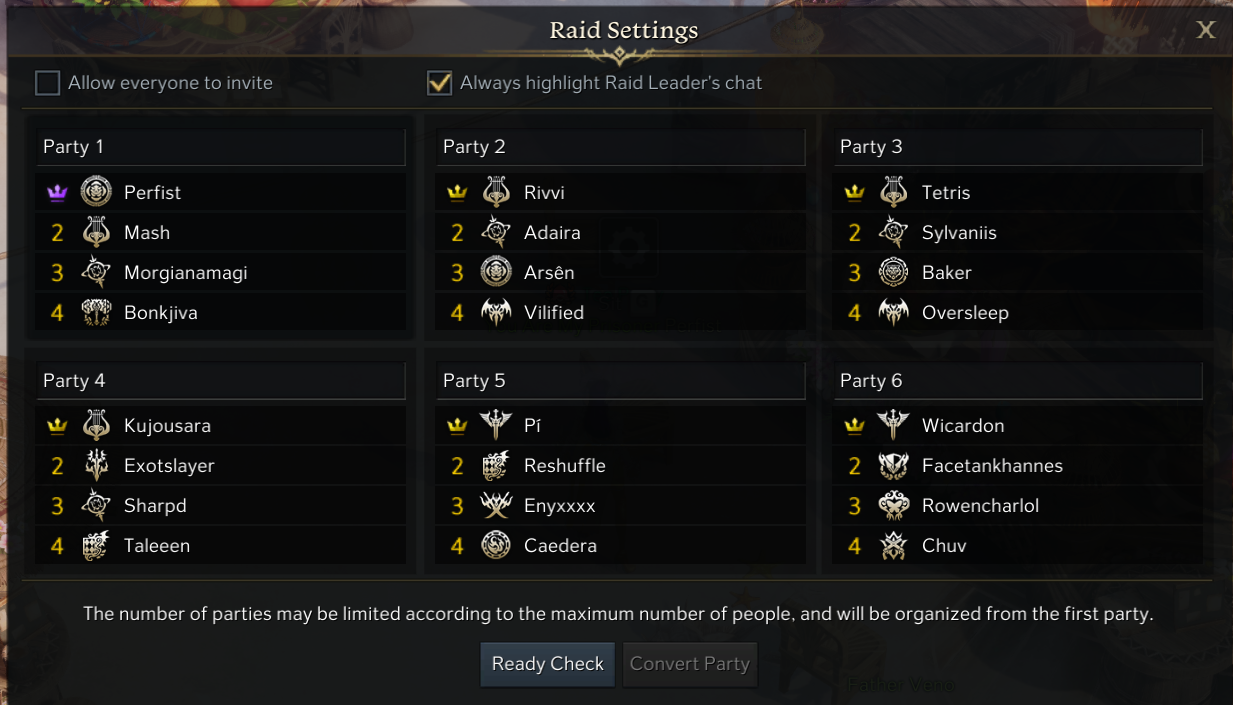Viewport: 1233px width, 705px height.
Task: Enable the Allow everyone to invite checkbox
Action: (x=48, y=83)
